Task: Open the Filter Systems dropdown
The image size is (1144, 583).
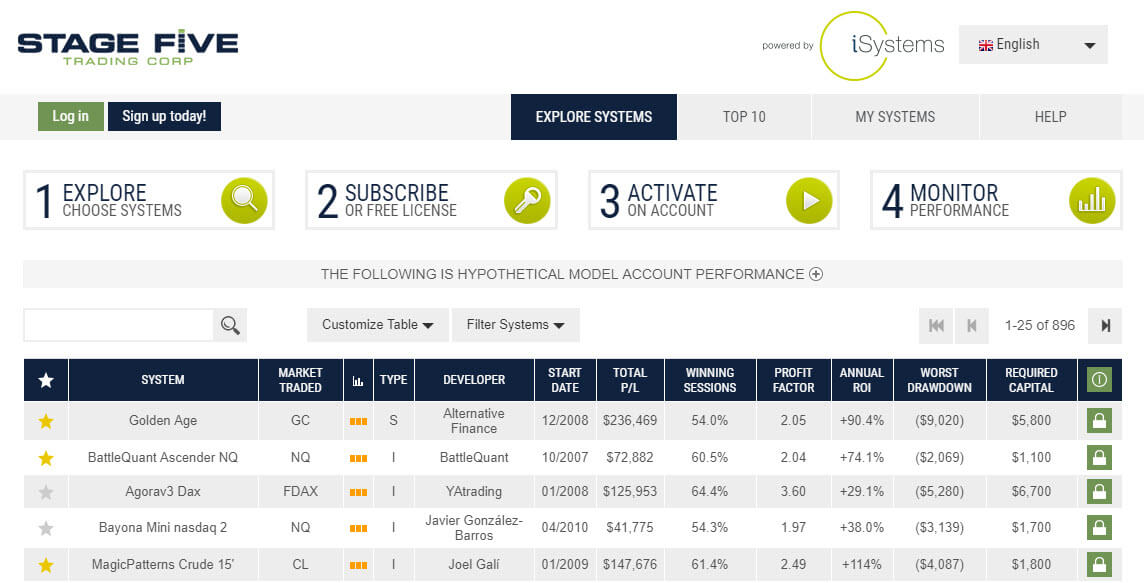Action: tap(516, 325)
